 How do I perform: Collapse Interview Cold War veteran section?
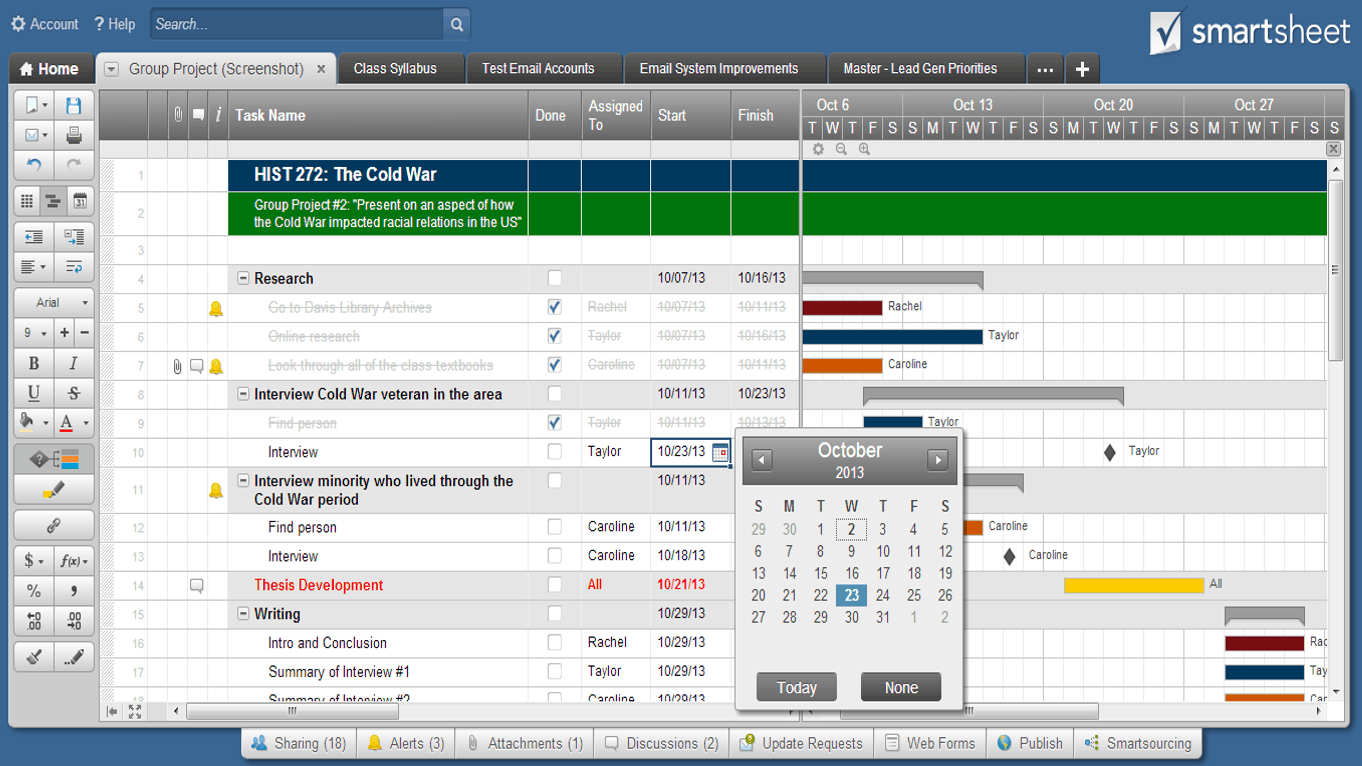(x=243, y=394)
